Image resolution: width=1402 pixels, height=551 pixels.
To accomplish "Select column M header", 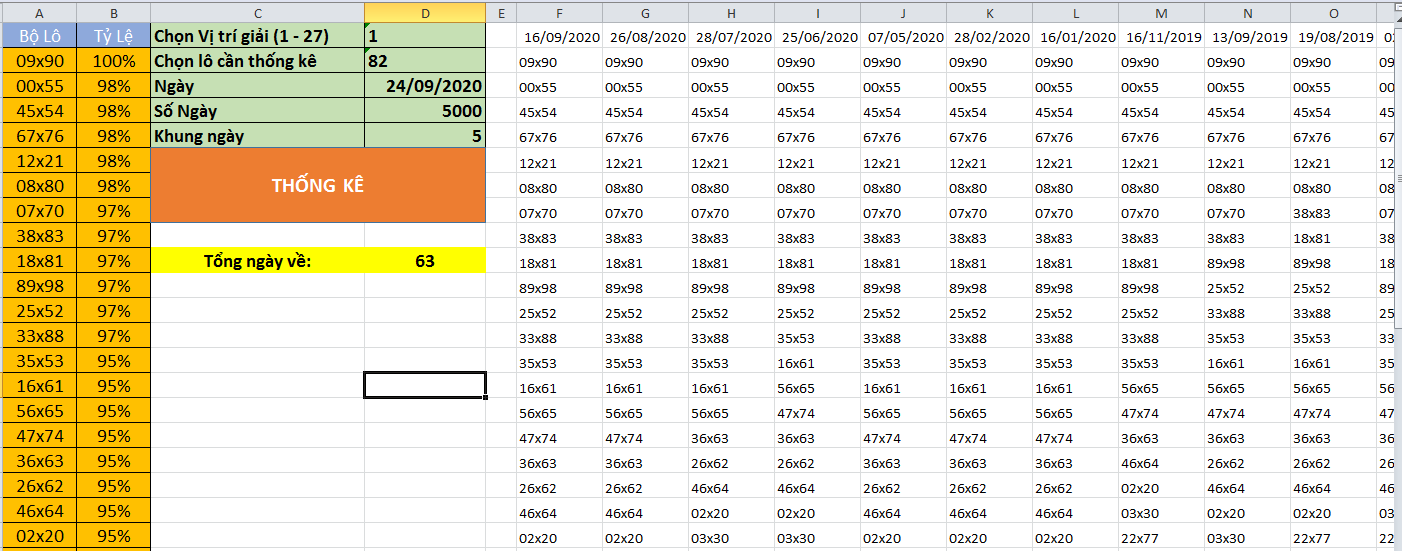I will point(1161,12).
